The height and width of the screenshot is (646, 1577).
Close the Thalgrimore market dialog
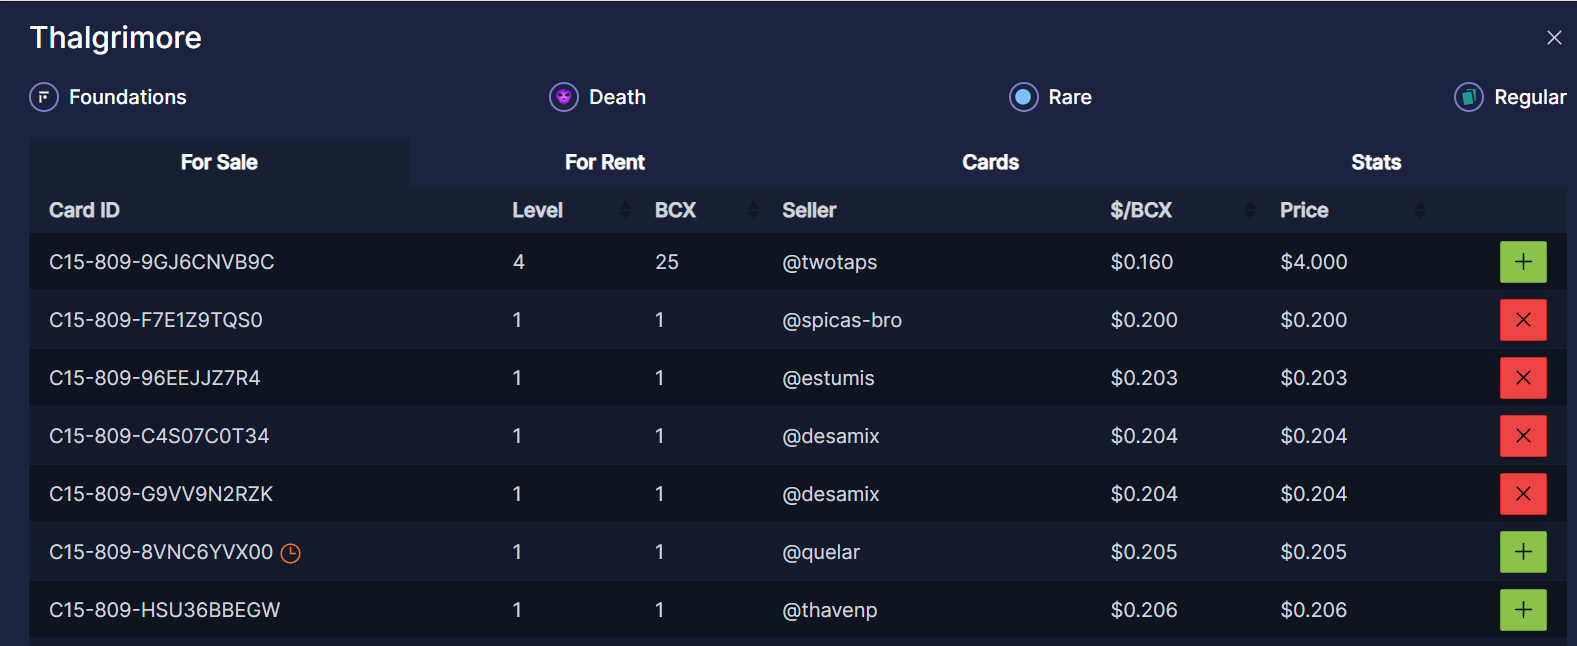click(x=1553, y=38)
